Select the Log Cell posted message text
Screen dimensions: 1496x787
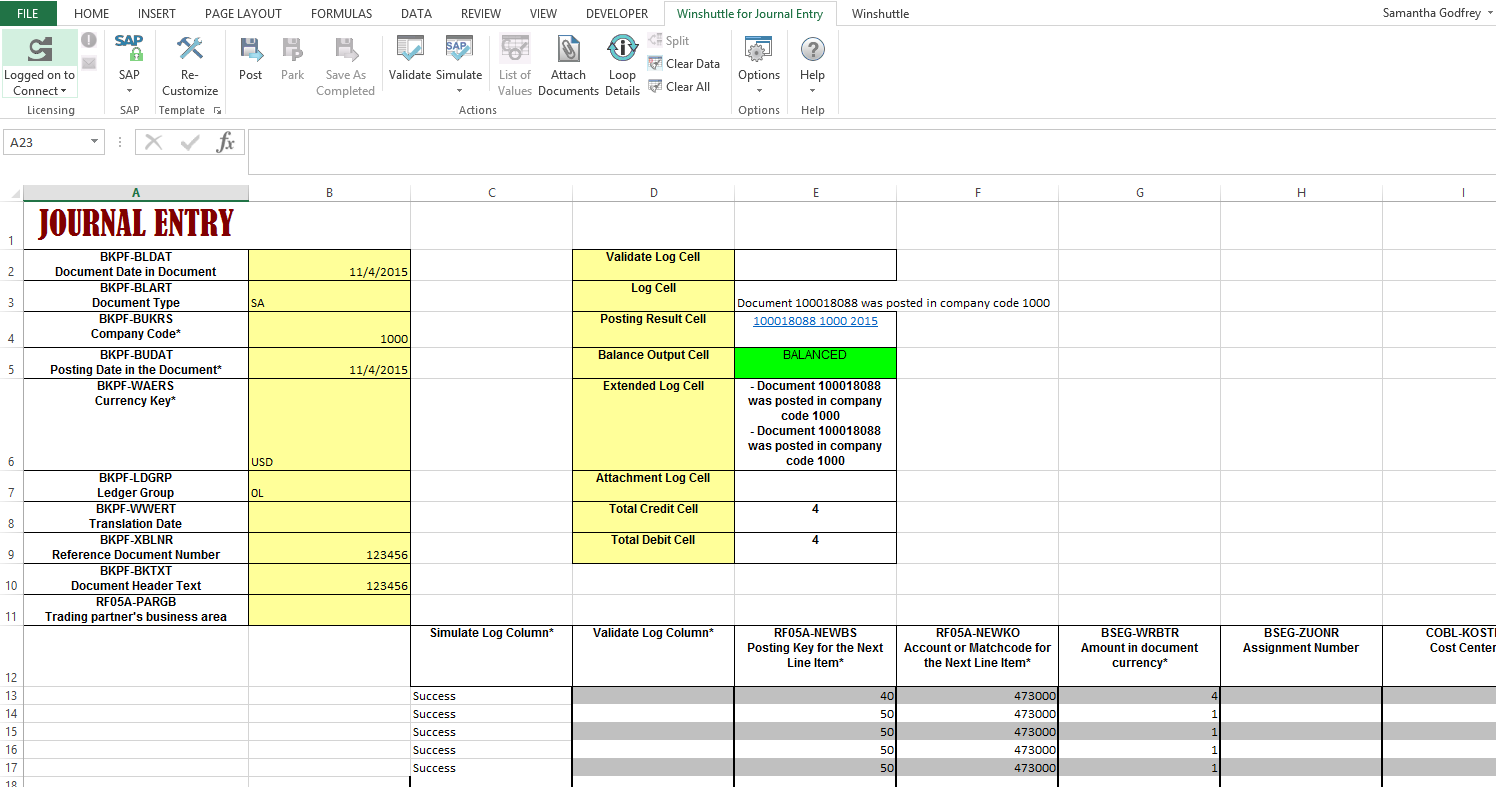893,303
